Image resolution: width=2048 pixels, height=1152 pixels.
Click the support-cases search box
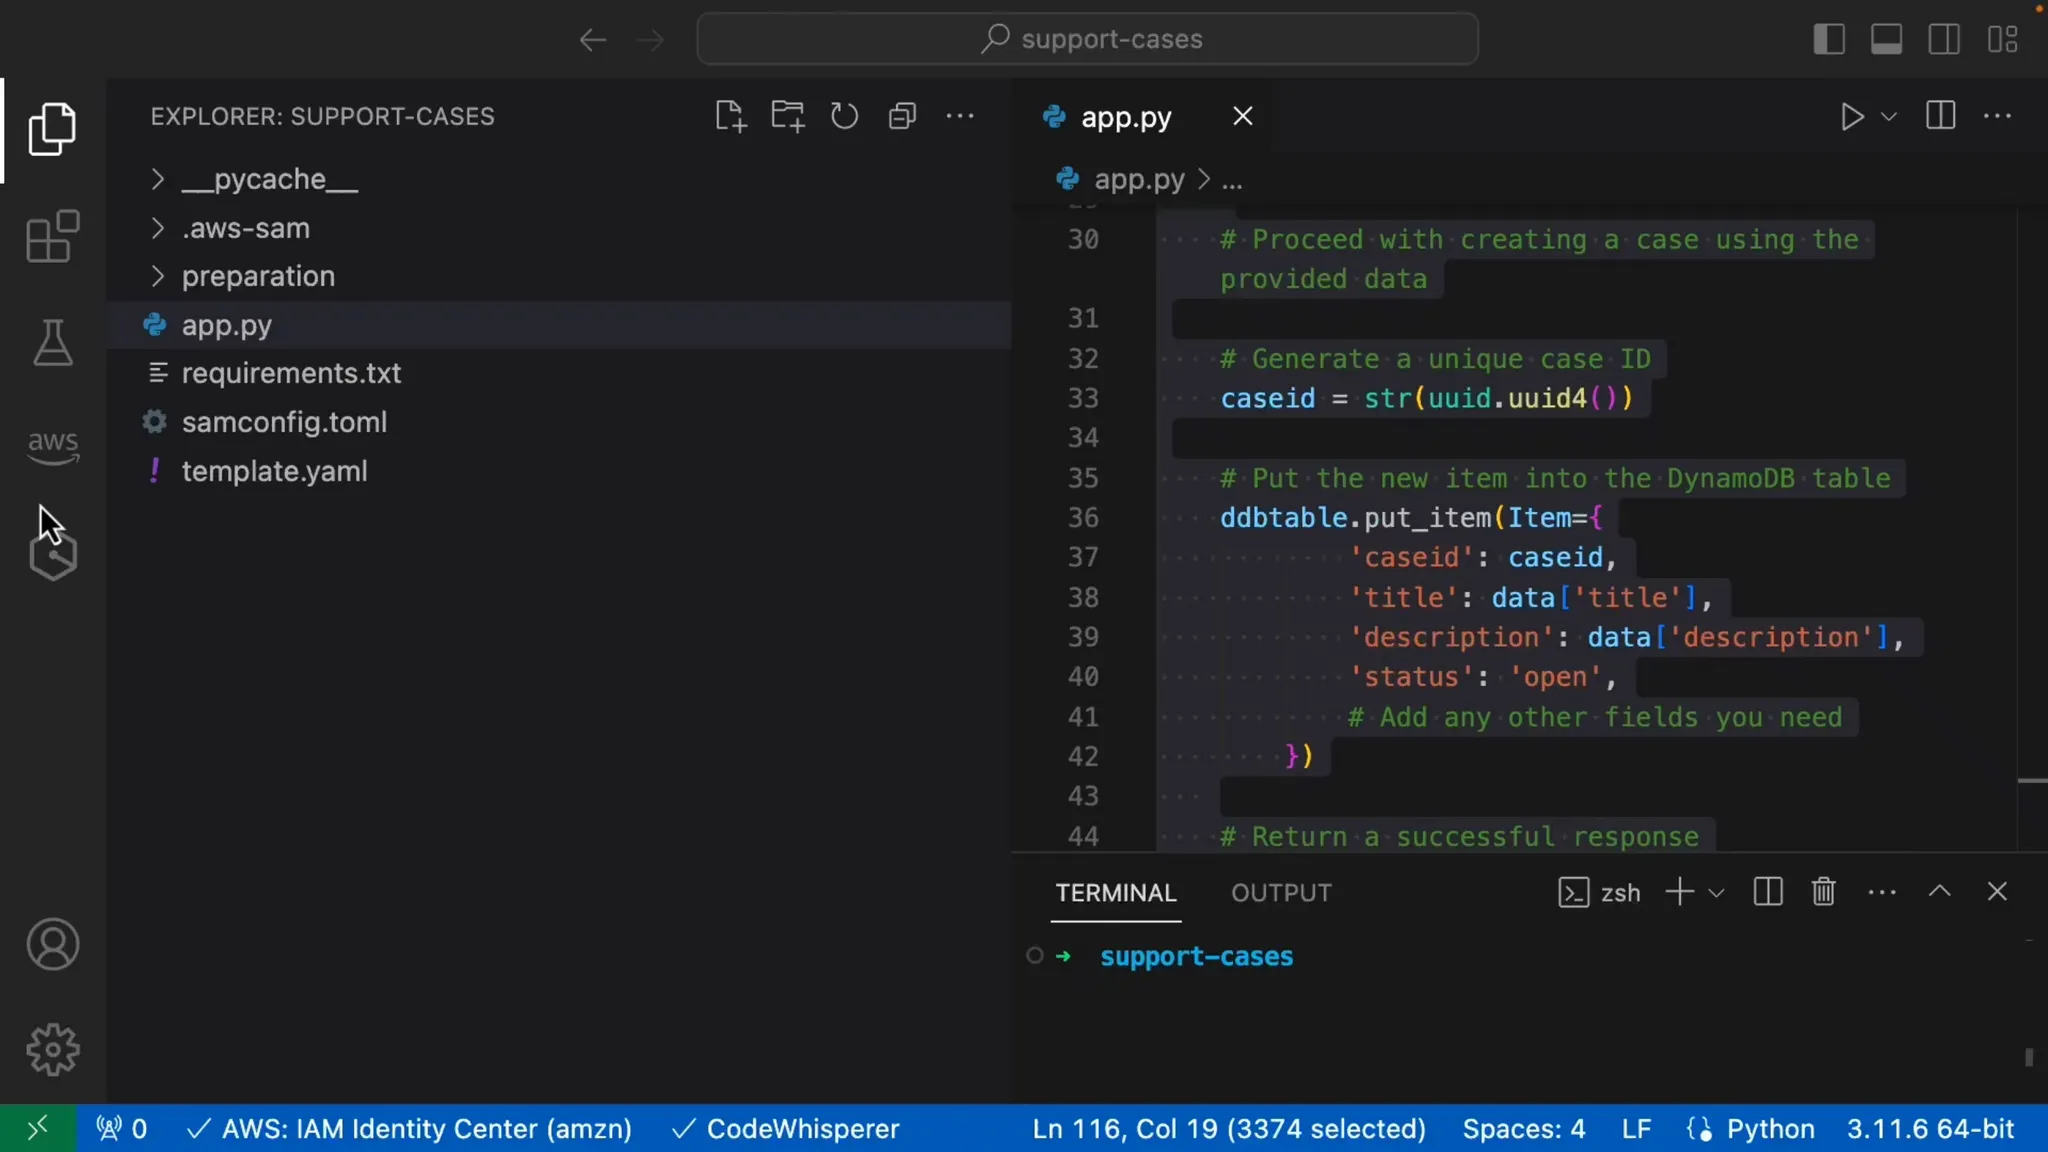pos(1088,39)
